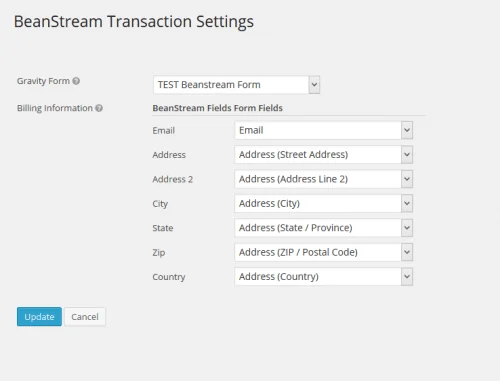The image size is (500, 381).
Task: Expand the Address (Address Line 2) dropdown
Action: point(323,179)
